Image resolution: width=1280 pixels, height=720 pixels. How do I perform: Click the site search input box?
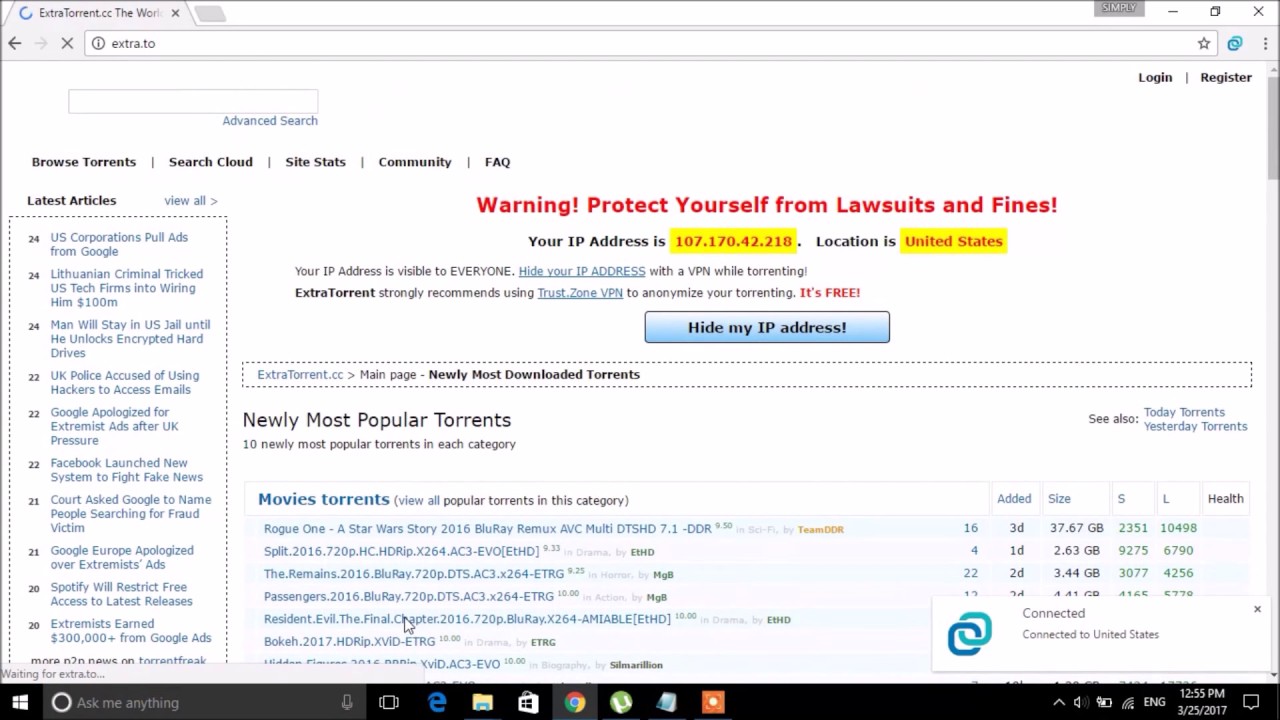[x=193, y=100]
